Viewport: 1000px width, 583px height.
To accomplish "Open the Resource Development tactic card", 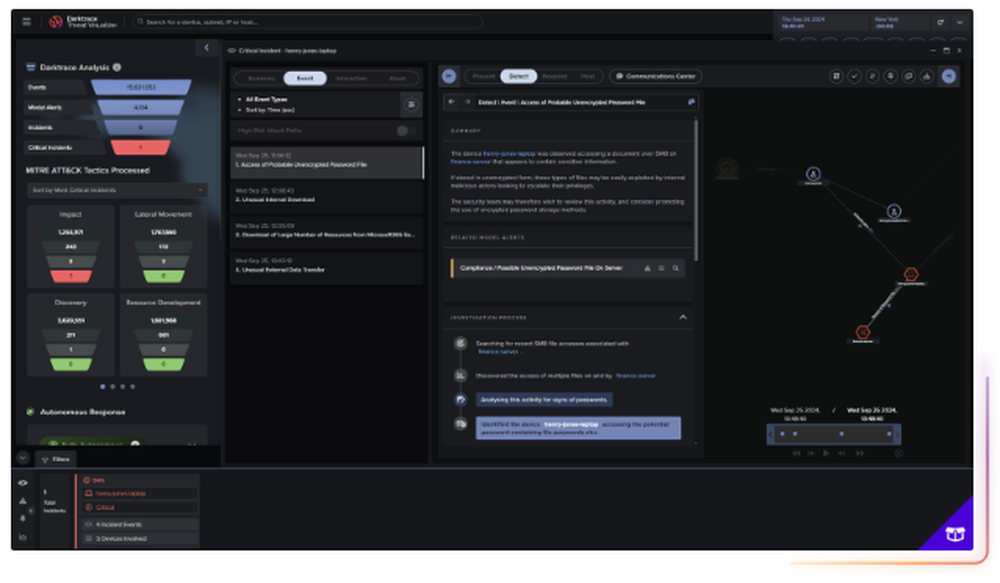I will (163, 334).
